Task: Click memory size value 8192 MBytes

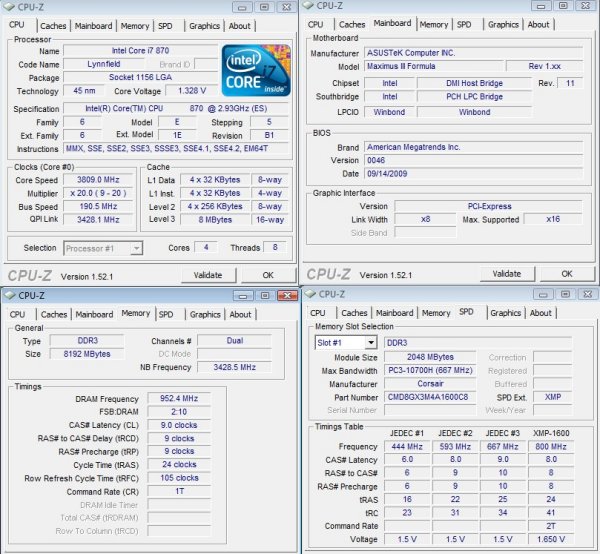Action: click(x=87, y=354)
